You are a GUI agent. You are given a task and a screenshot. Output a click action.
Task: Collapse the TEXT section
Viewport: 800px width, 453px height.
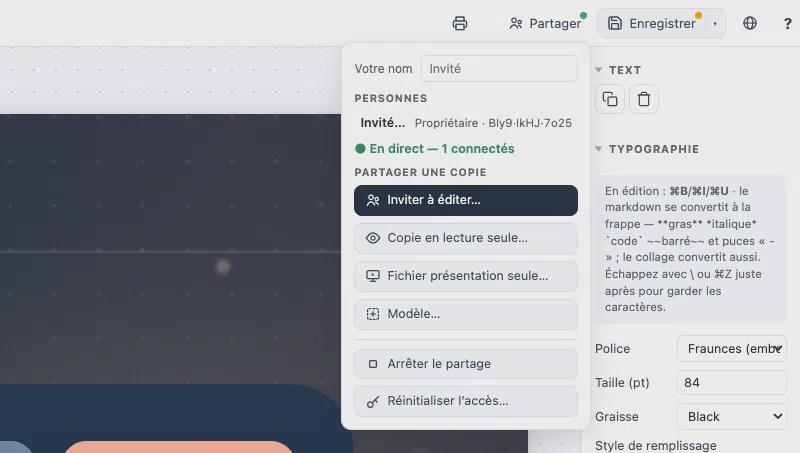click(618, 70)
